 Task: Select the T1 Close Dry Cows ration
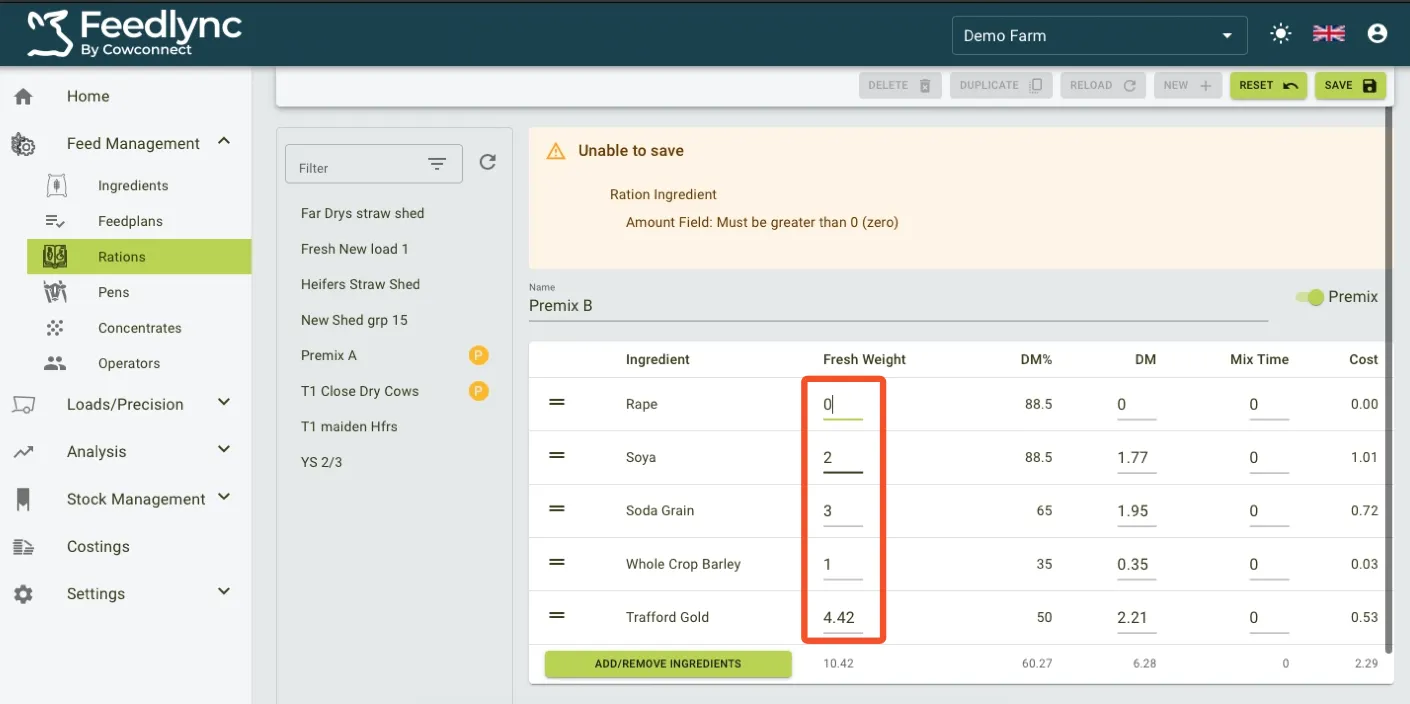pos(360,391)
